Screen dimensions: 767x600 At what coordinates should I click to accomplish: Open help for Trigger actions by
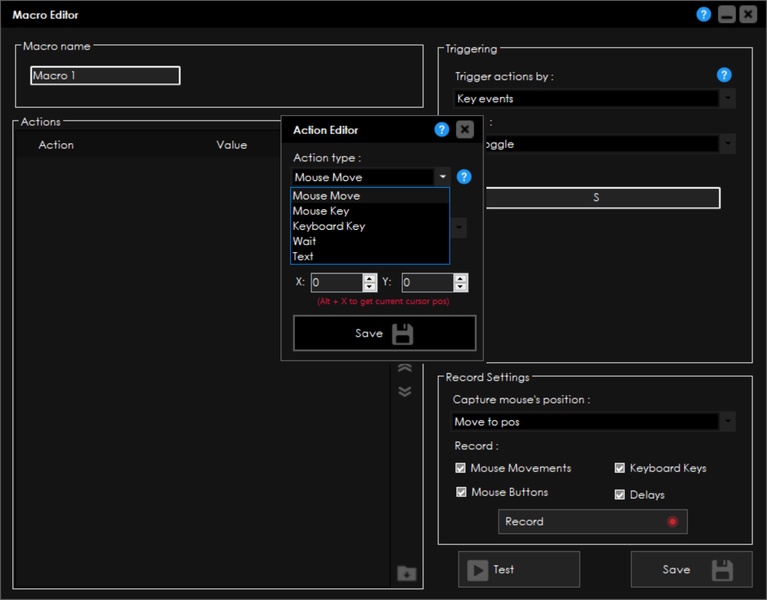[724, 75]
